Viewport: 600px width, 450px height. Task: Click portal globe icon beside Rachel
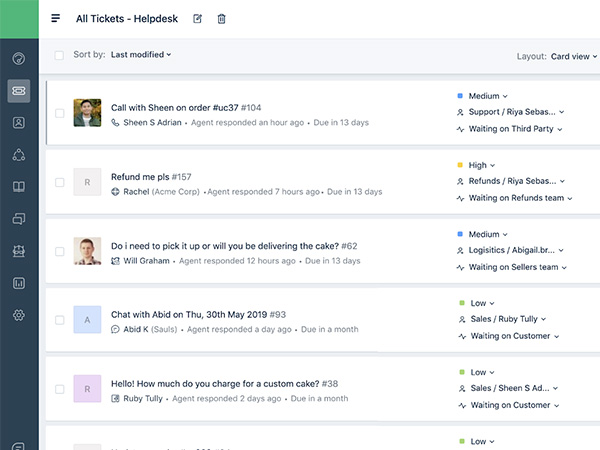pos(115,192)
